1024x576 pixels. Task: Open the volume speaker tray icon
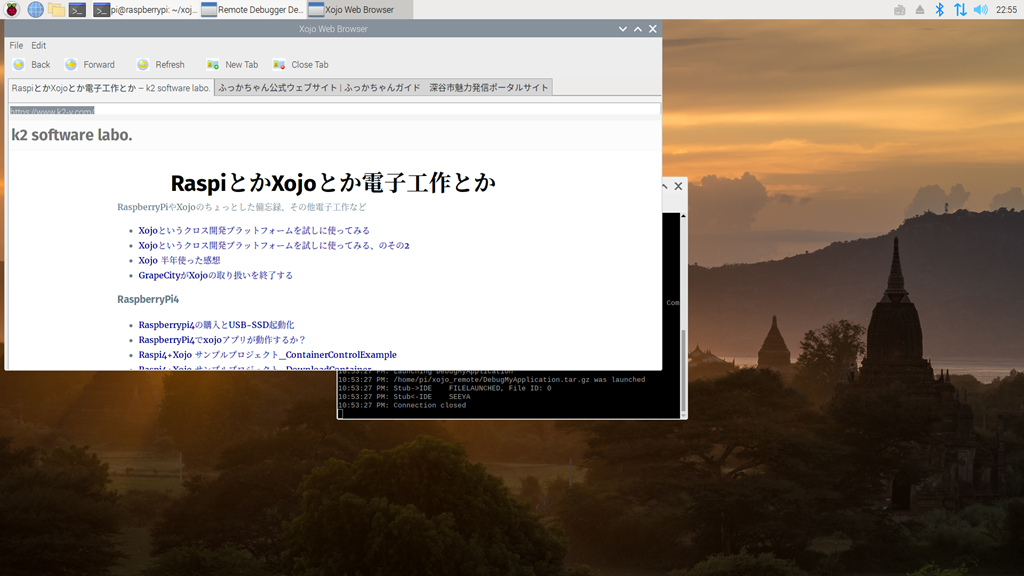pyautogui.click(x=980, y=9)
